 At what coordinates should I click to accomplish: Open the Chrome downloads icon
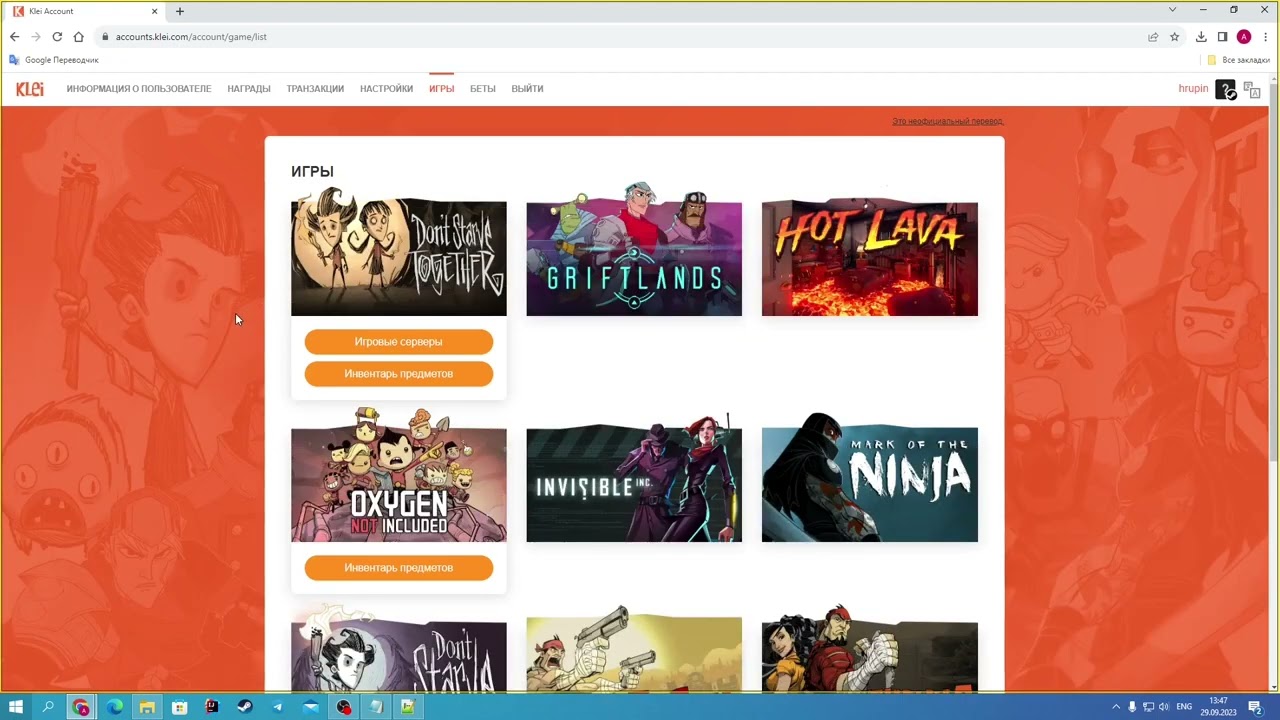coord(1201,37)
